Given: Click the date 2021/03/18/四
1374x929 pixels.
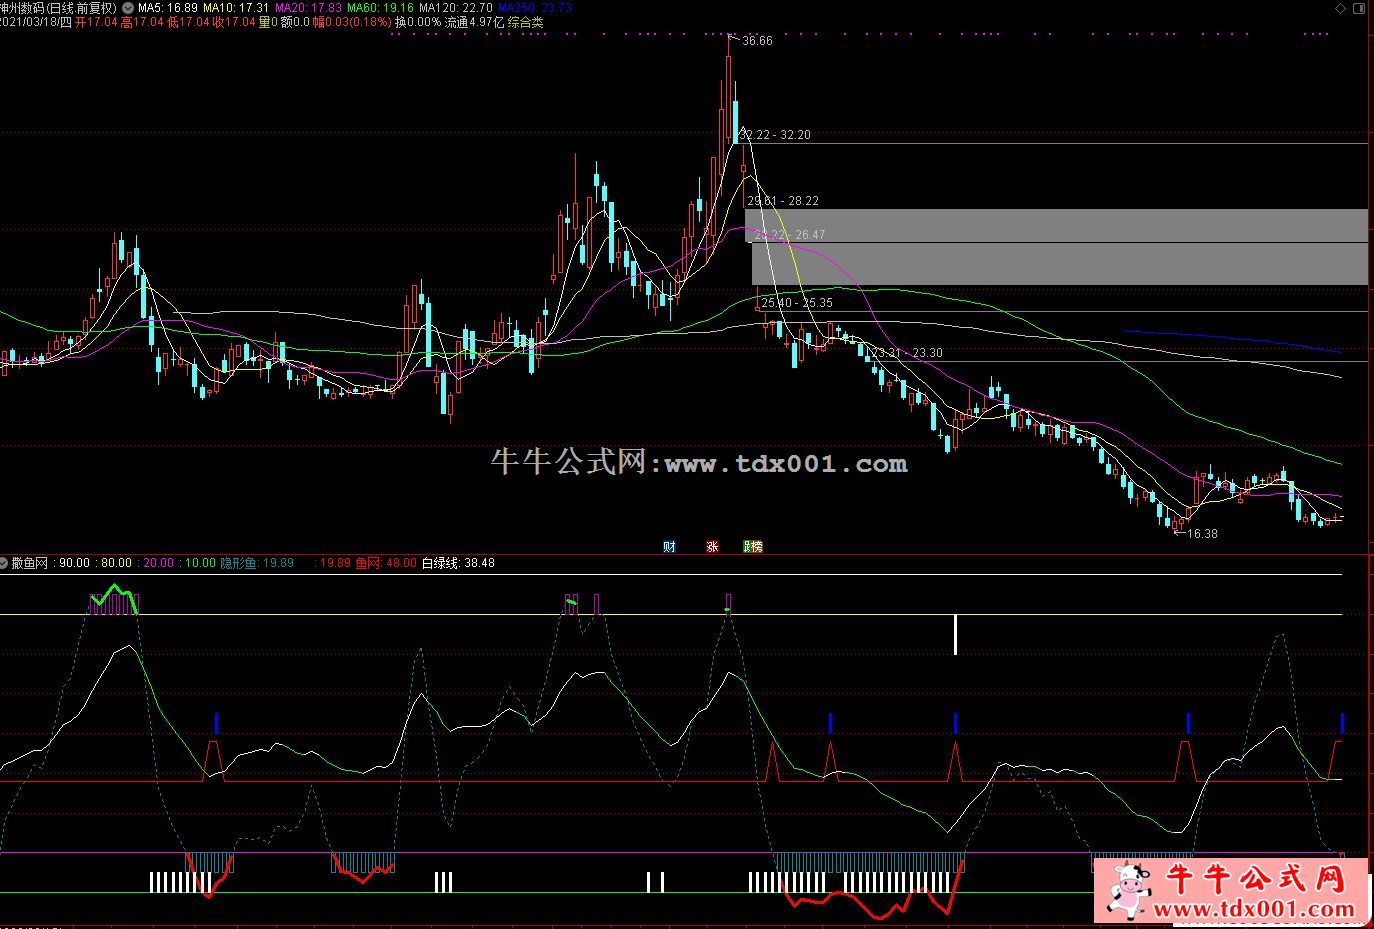Looking at the screenshot, I should pos(36,22).
